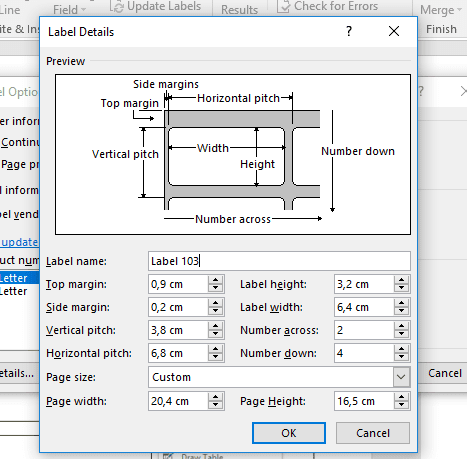The height and width of the screenshot is (459, 467).
Task: Click Update Labels in the ribbon
Action: click(x=157, y=6)
